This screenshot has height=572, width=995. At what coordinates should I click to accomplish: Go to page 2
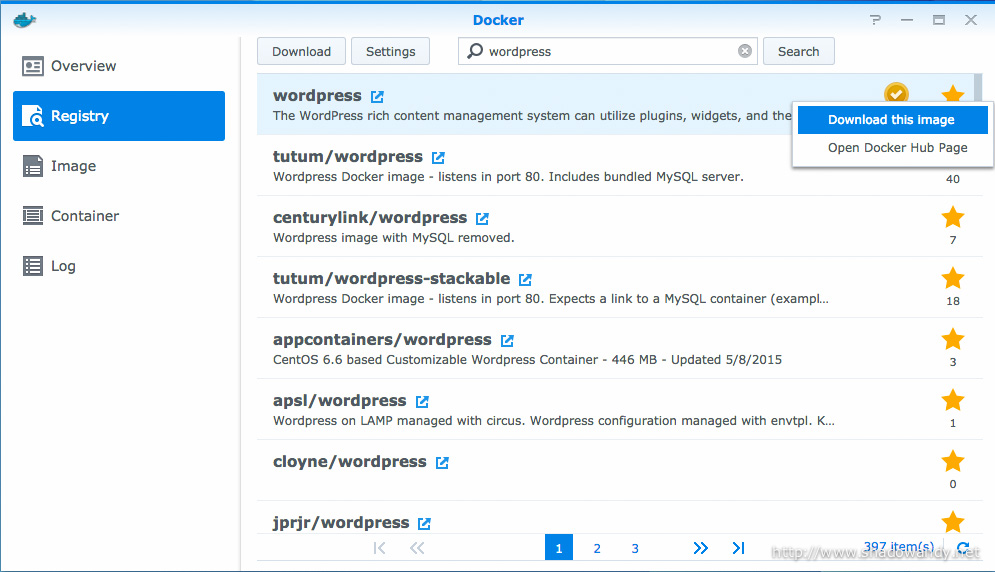(x=596, y=548)
